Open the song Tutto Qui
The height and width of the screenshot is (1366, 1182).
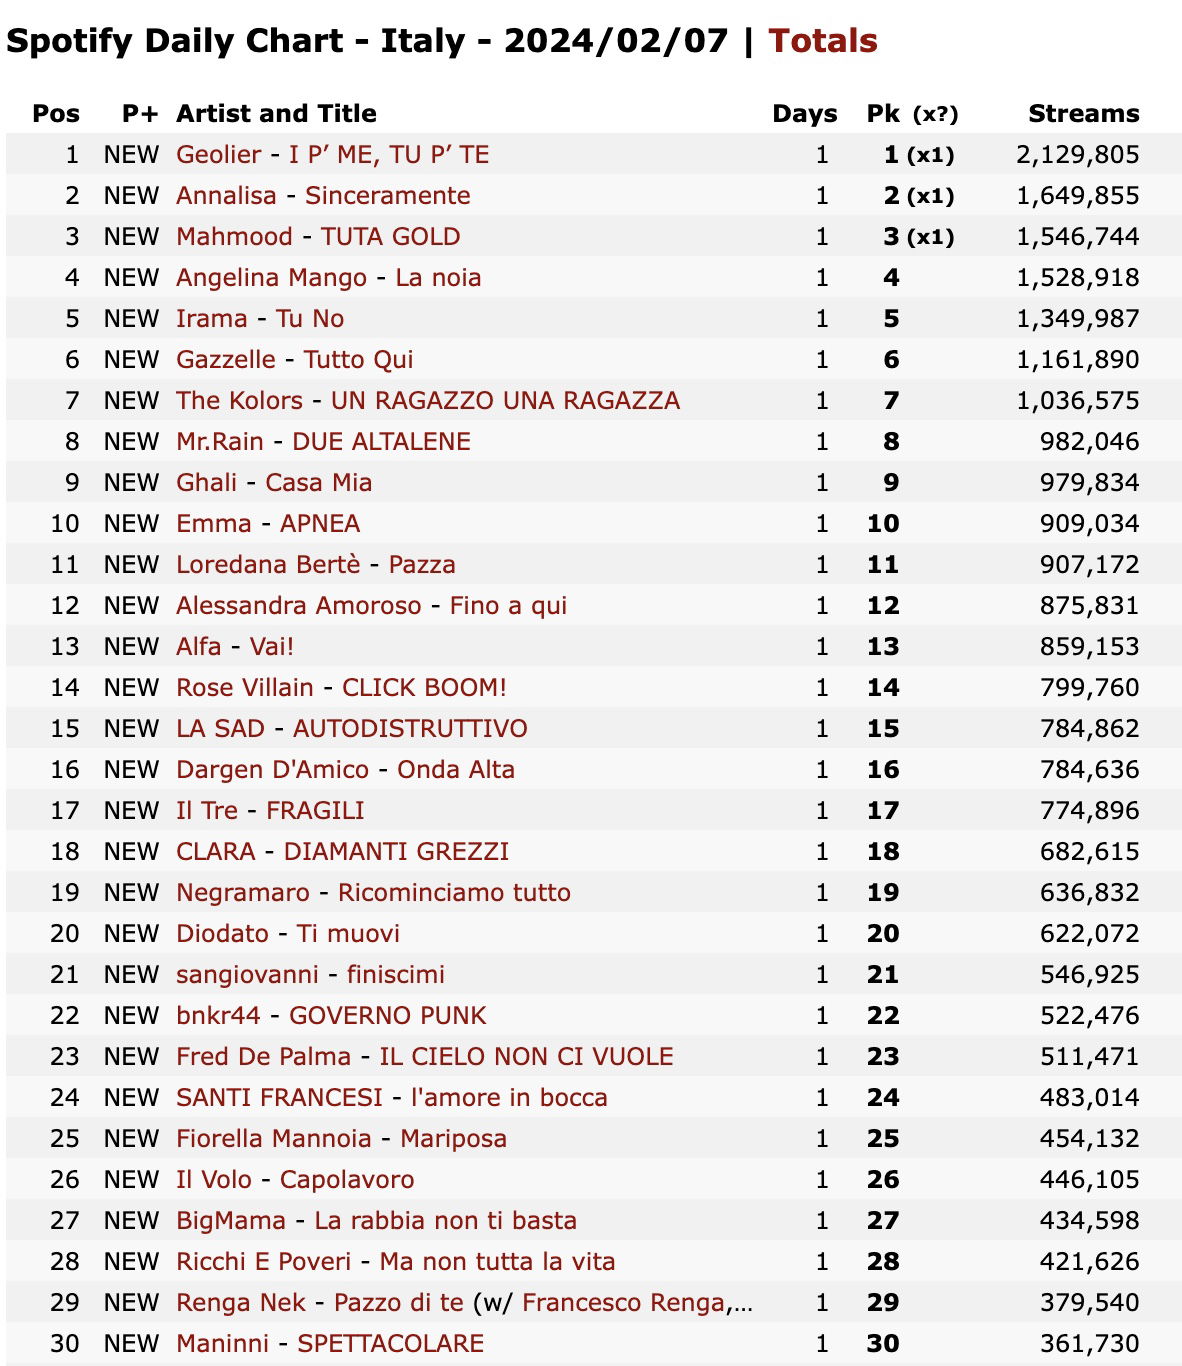[359, 359]
